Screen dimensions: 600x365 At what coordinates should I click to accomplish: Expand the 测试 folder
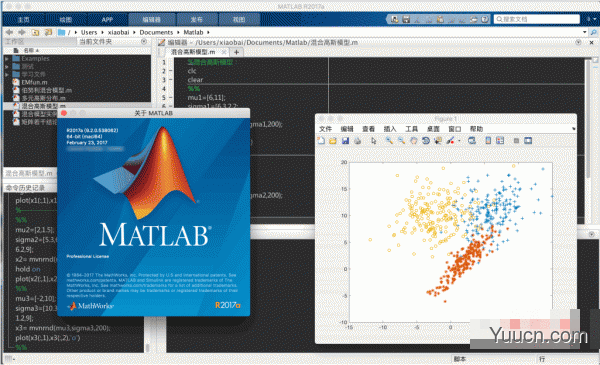point(7,67)
